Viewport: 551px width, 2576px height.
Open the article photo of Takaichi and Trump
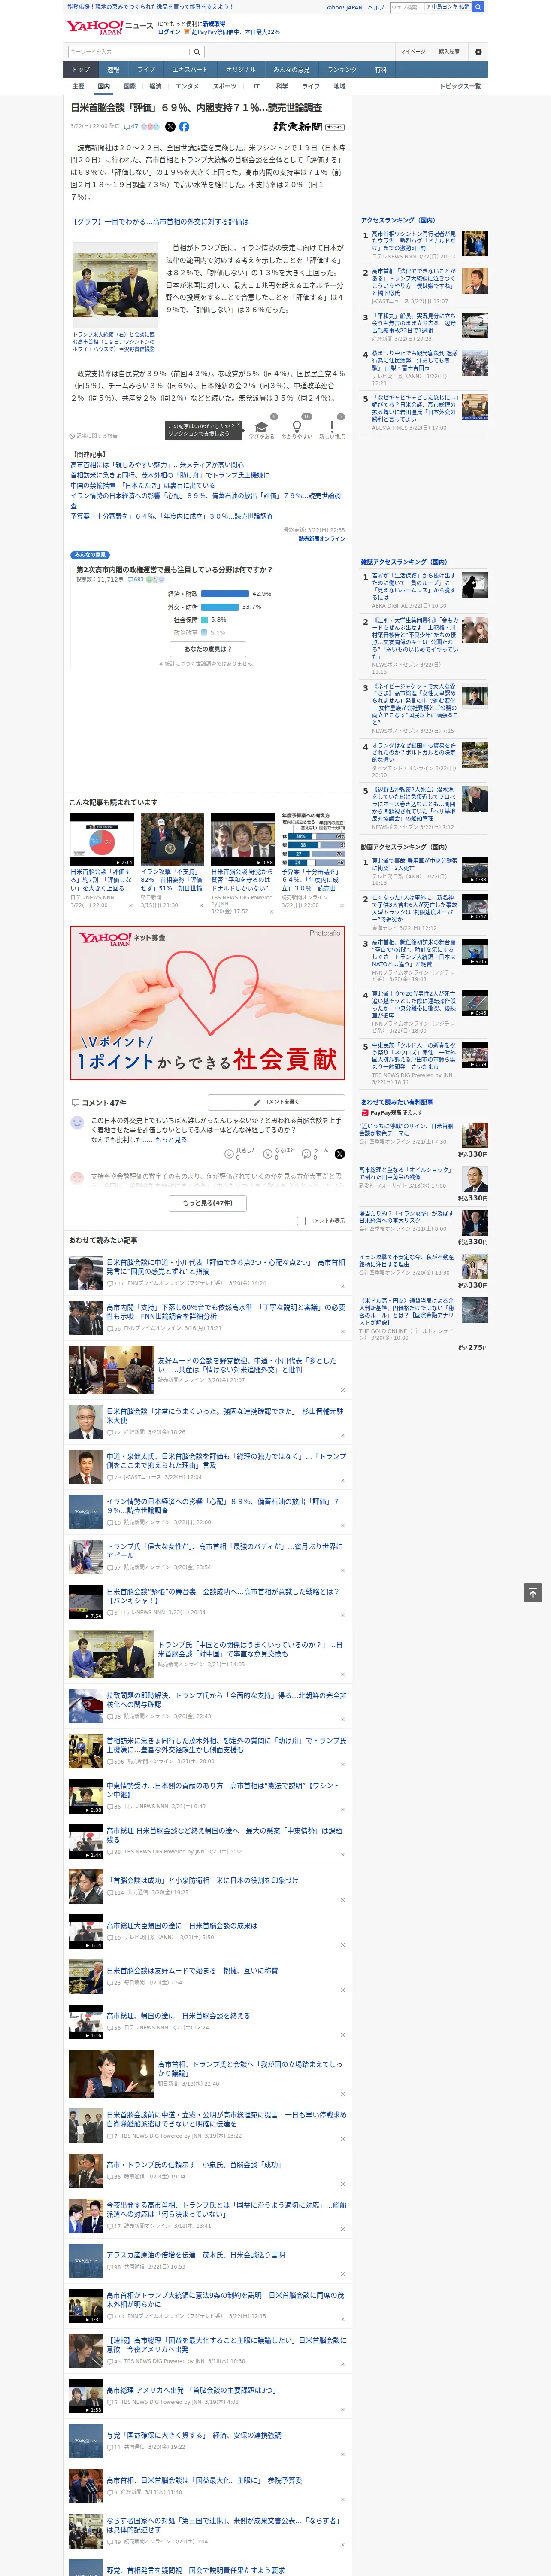(x=115, y=285)
